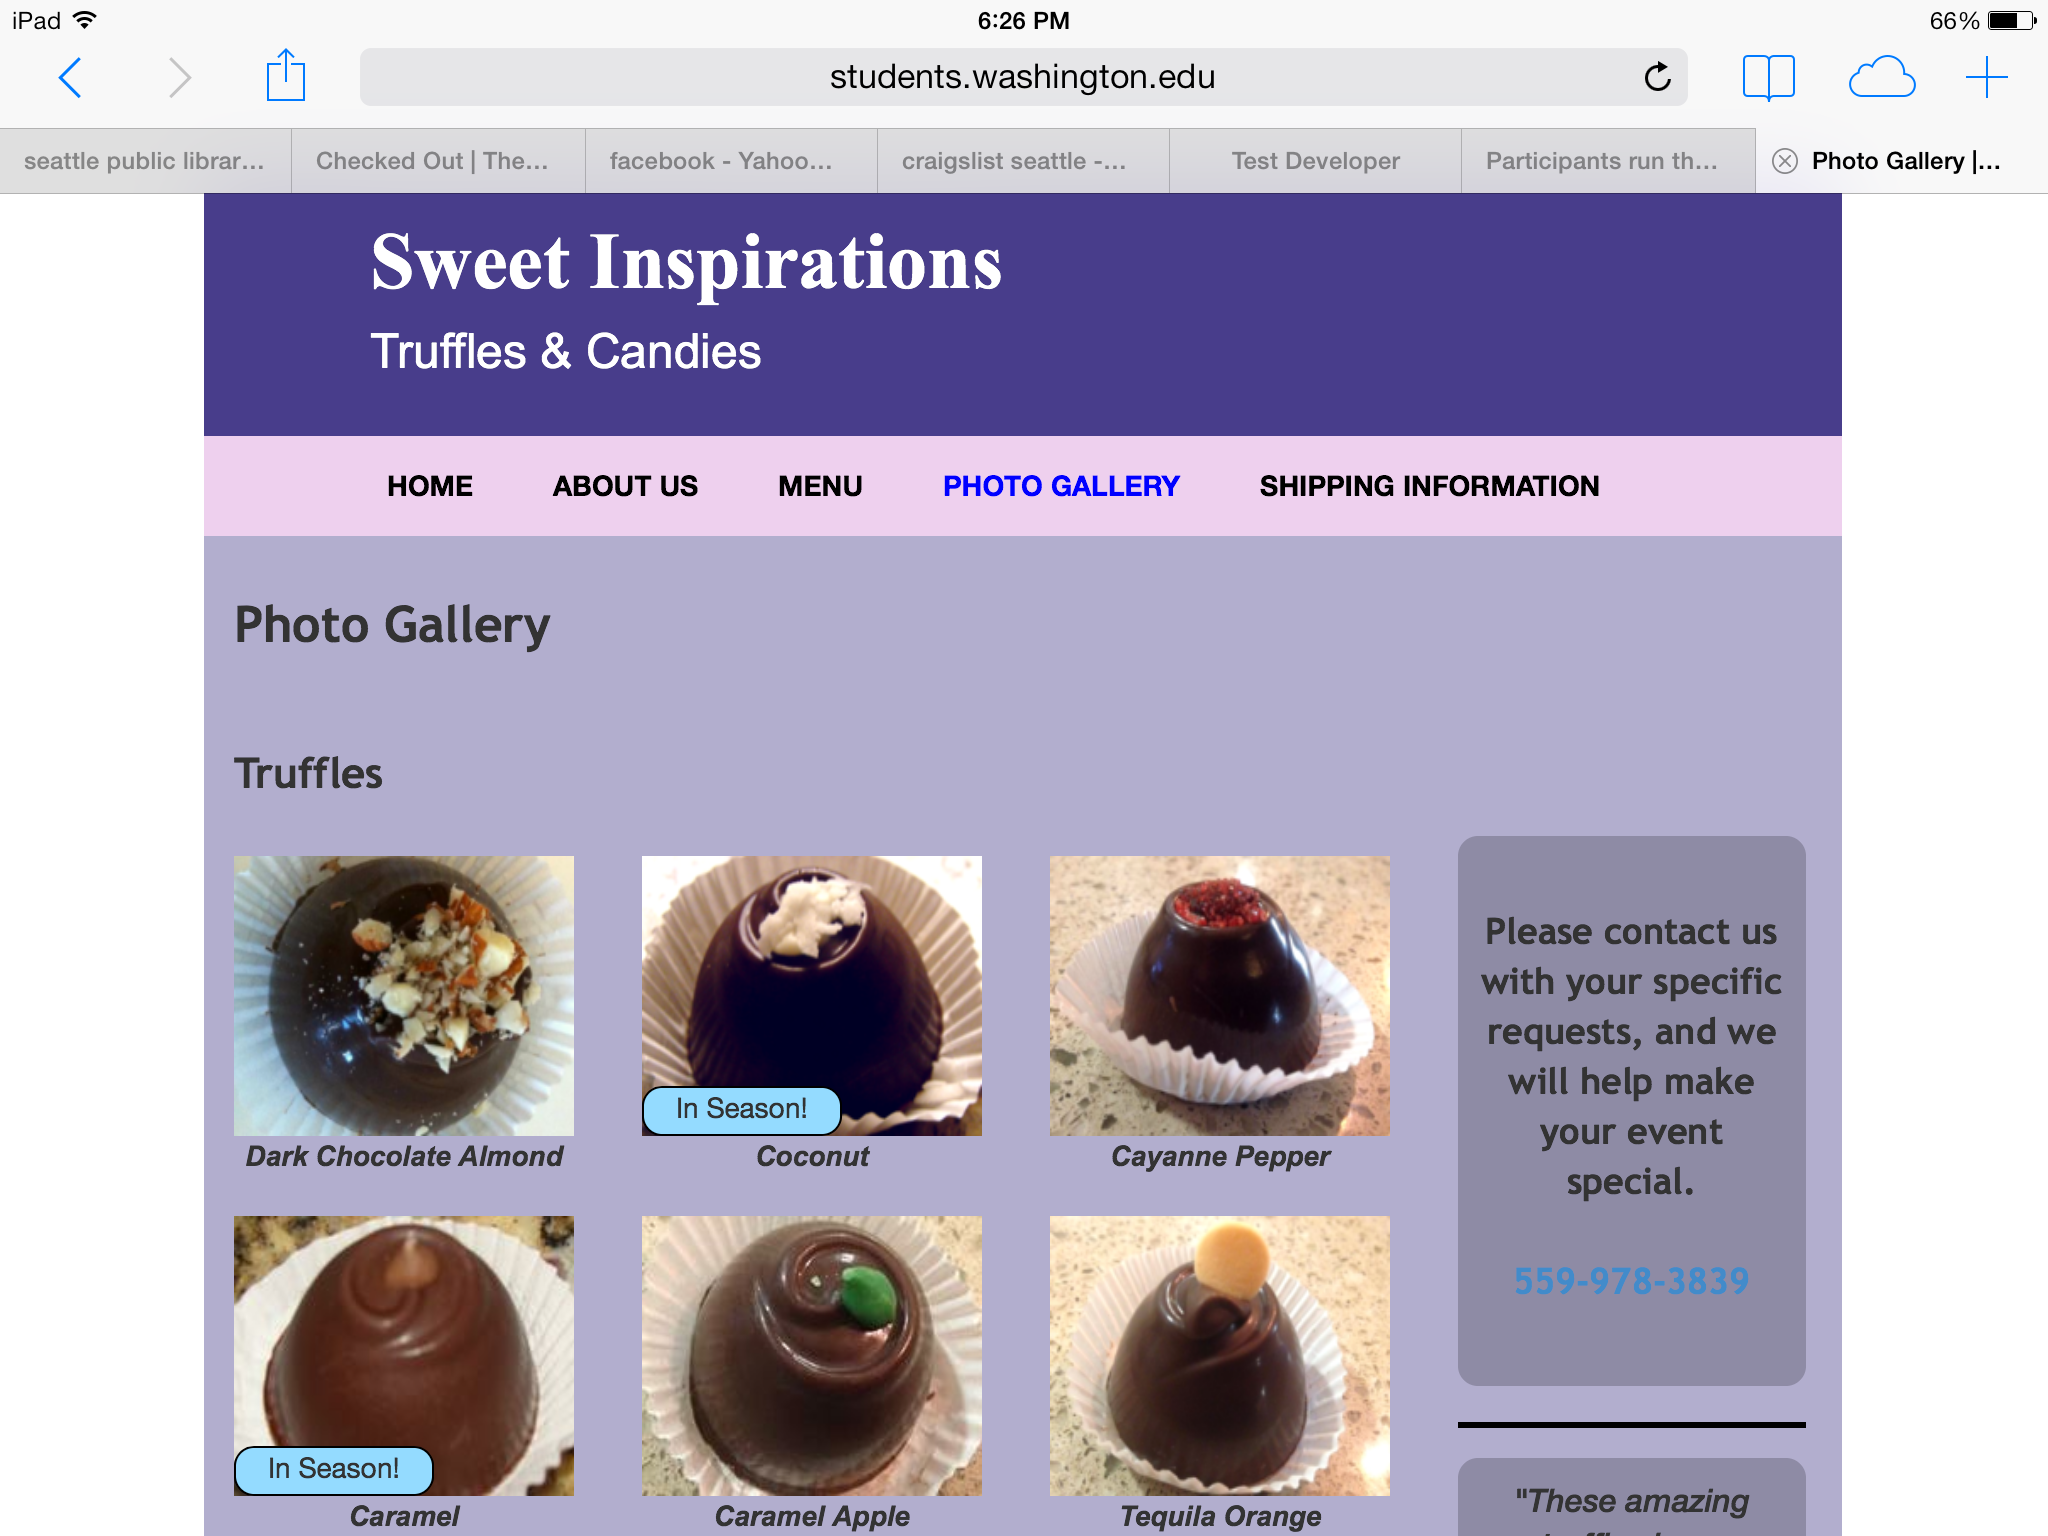This screenshot has width=2048, height=1536.
Task: Close the Photo Gallery tab
Action: (x=1785, y=161)
